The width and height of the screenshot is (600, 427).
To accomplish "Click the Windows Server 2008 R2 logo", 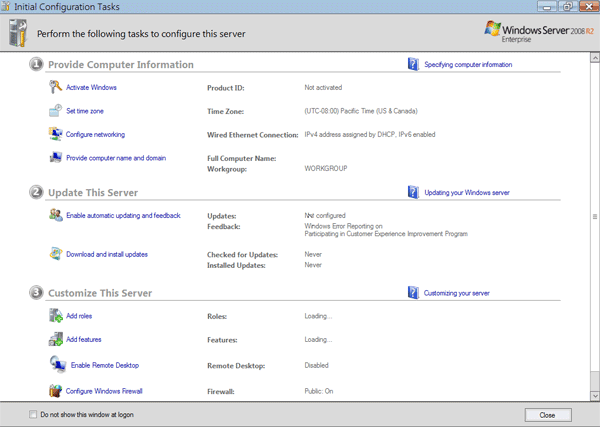I will [x=539, y=32].
